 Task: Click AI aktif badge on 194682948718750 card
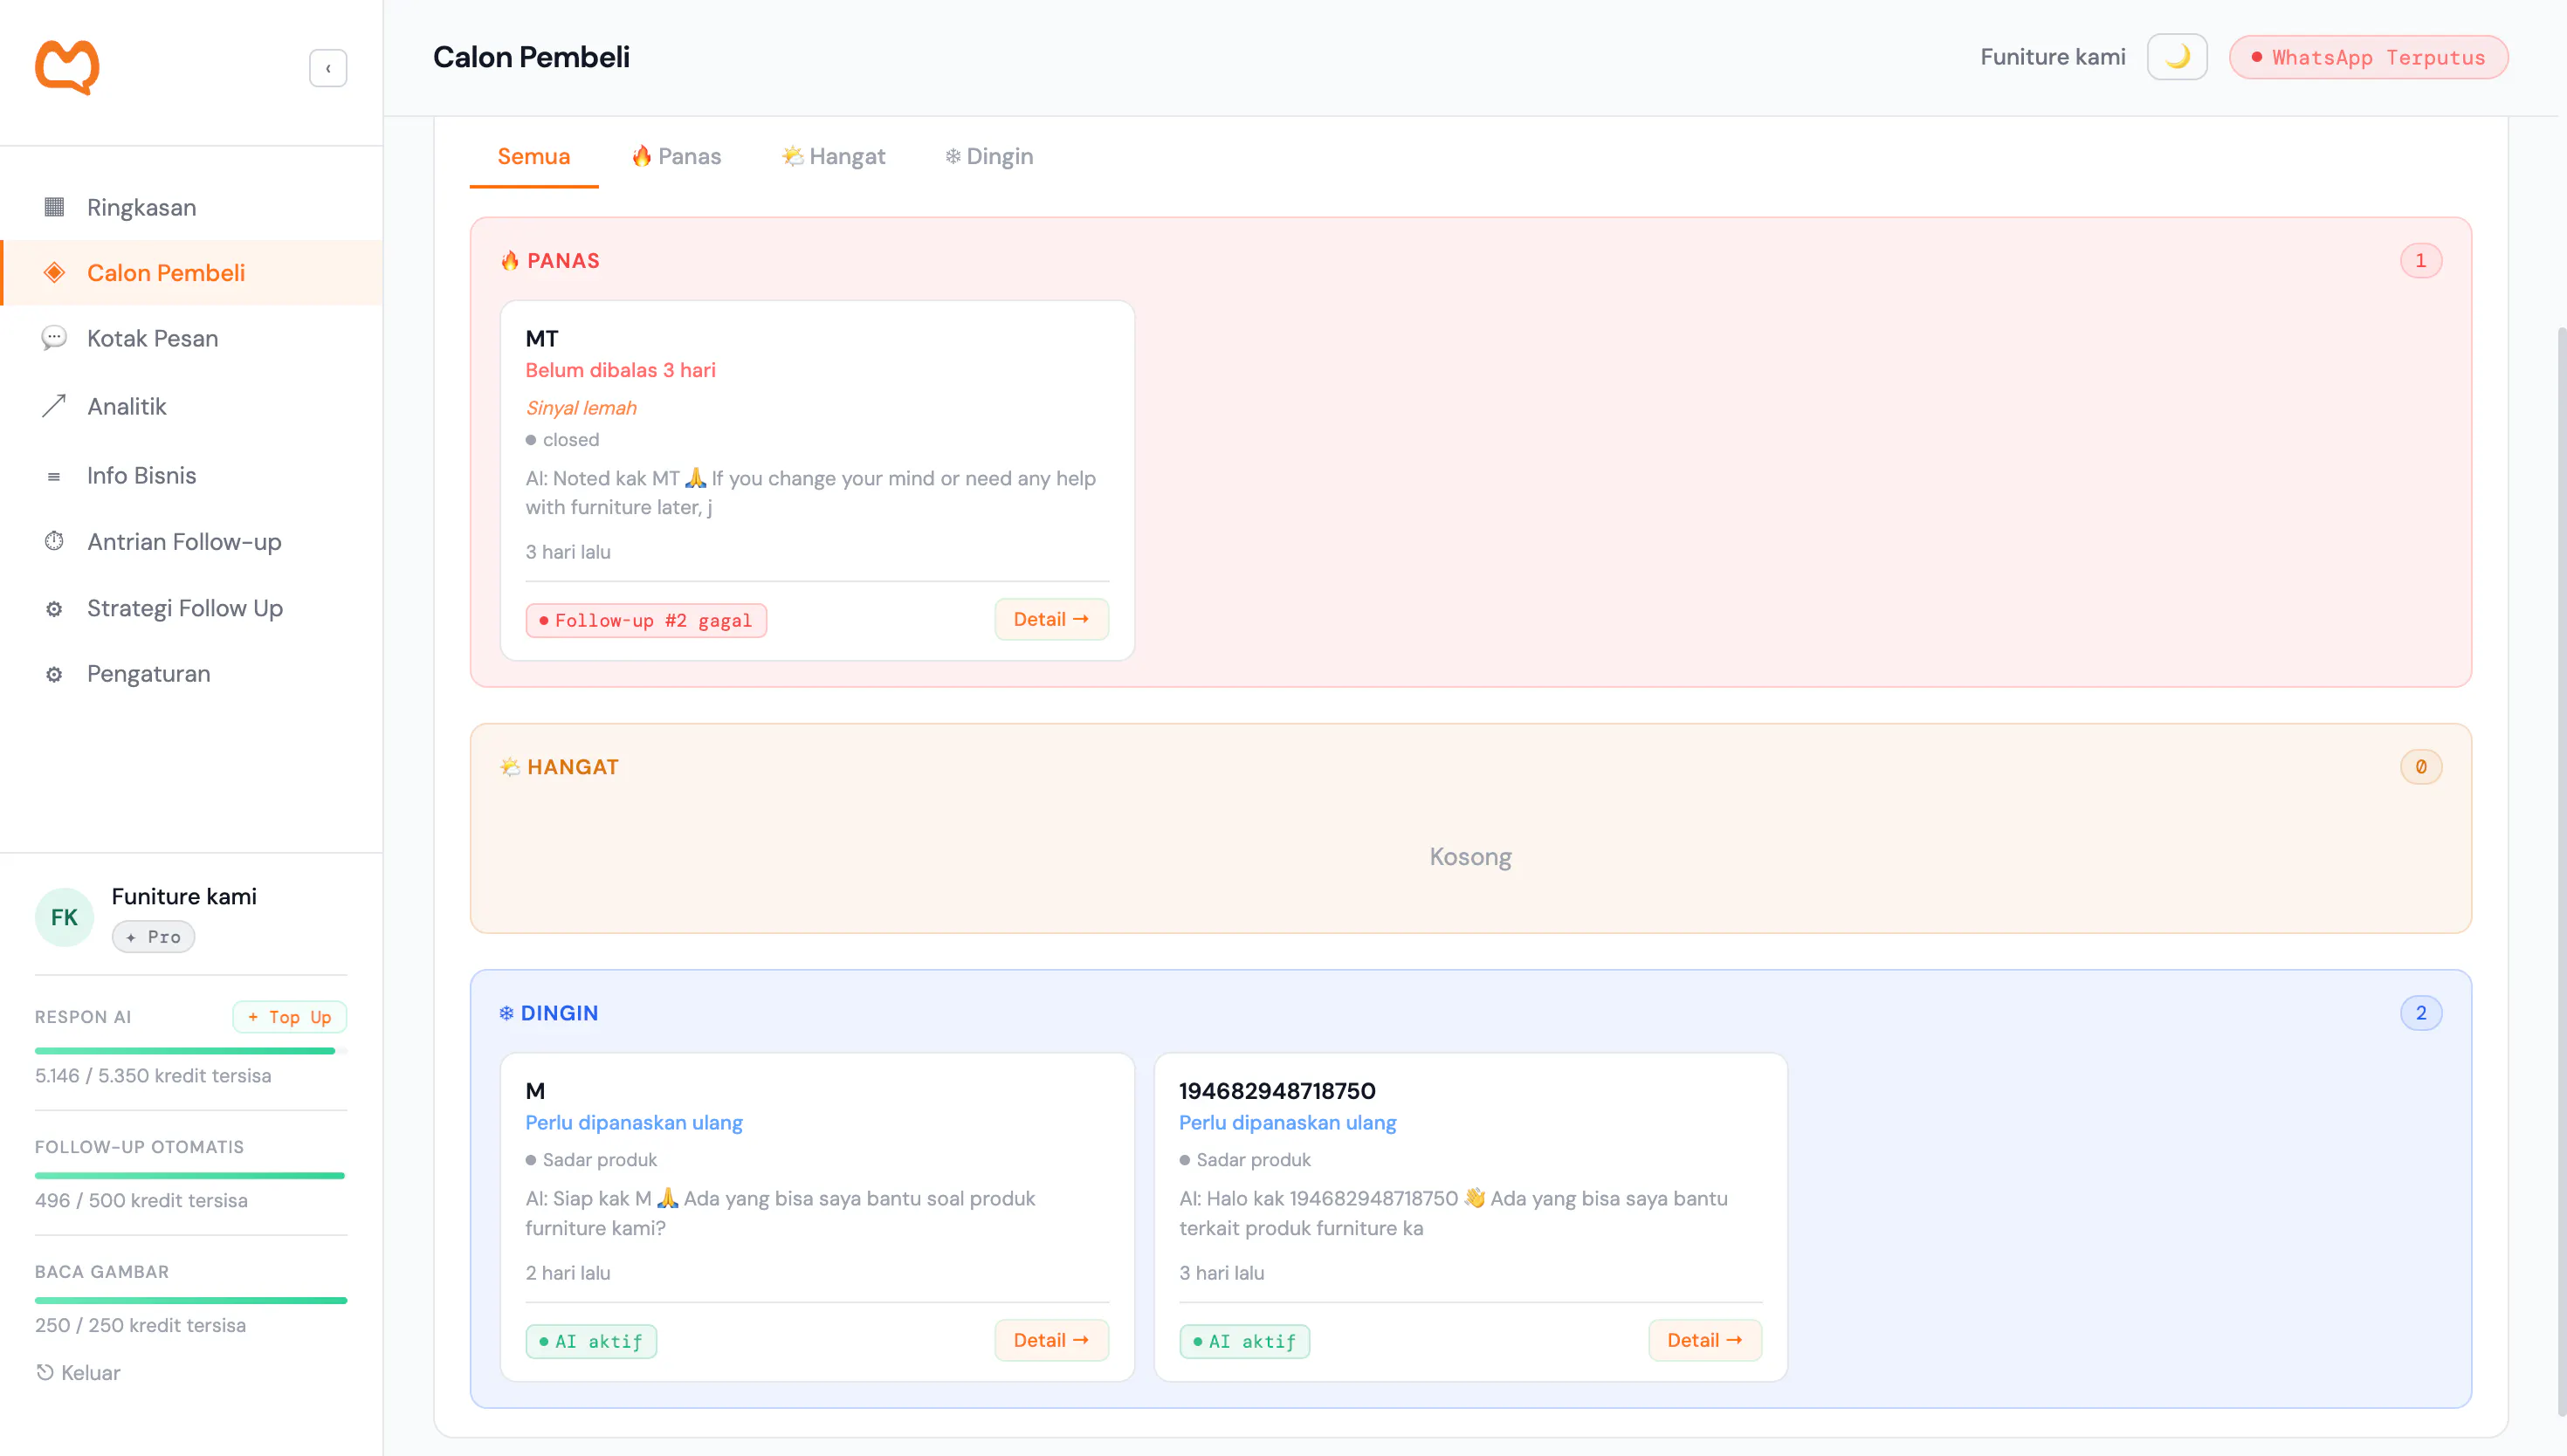click(x=1244, y=1341)
